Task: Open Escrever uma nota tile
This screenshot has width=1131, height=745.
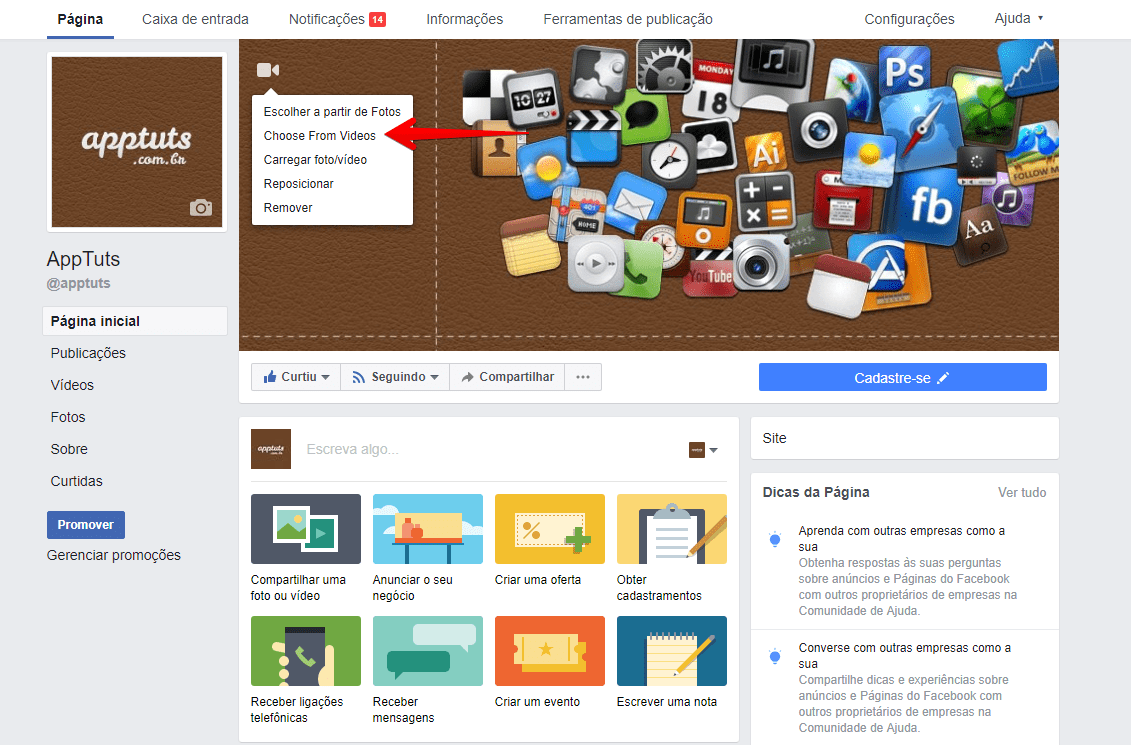Action: [x=672, y=663]
